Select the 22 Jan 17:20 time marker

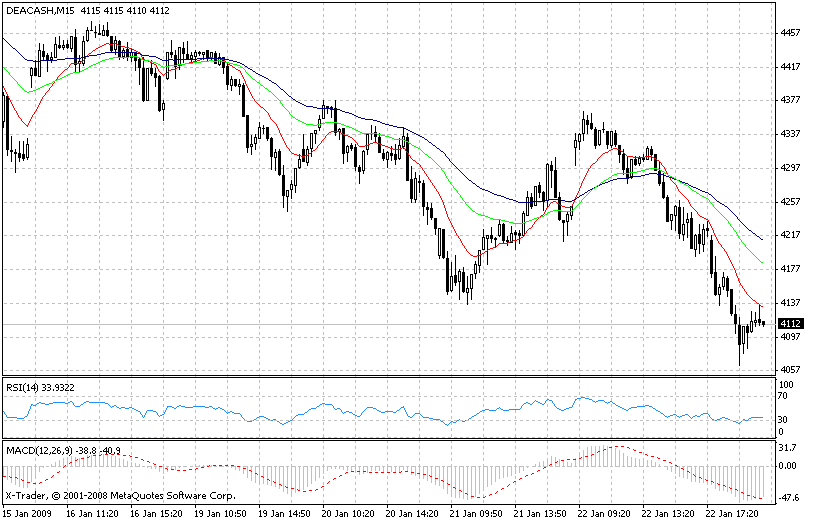click(x=736, y=512)
